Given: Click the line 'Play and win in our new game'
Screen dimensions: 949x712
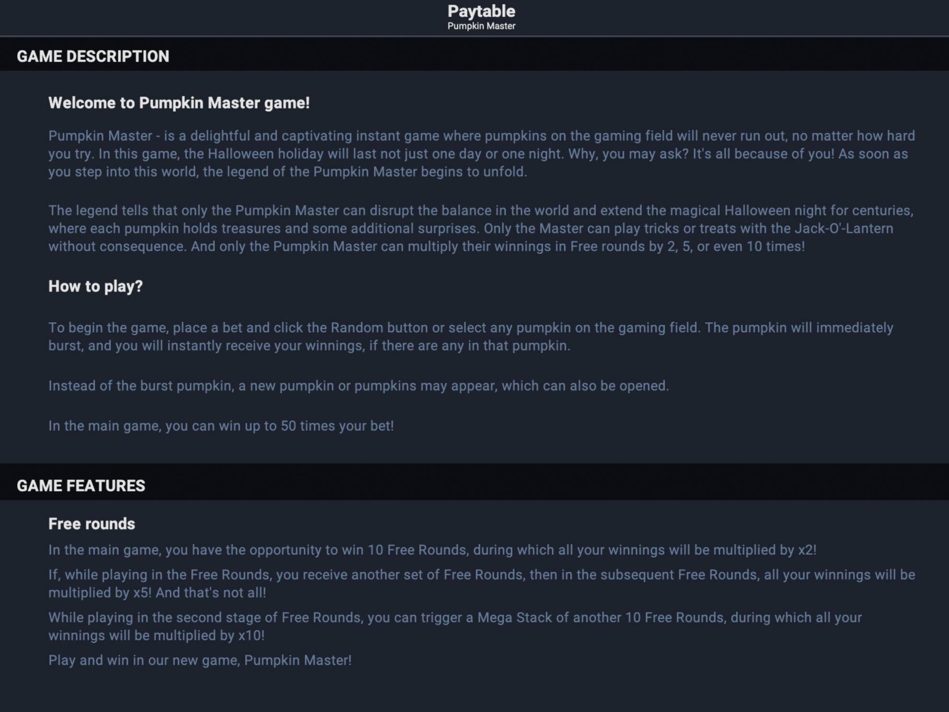Looking at the screenshot, I should tap(200, 660).
